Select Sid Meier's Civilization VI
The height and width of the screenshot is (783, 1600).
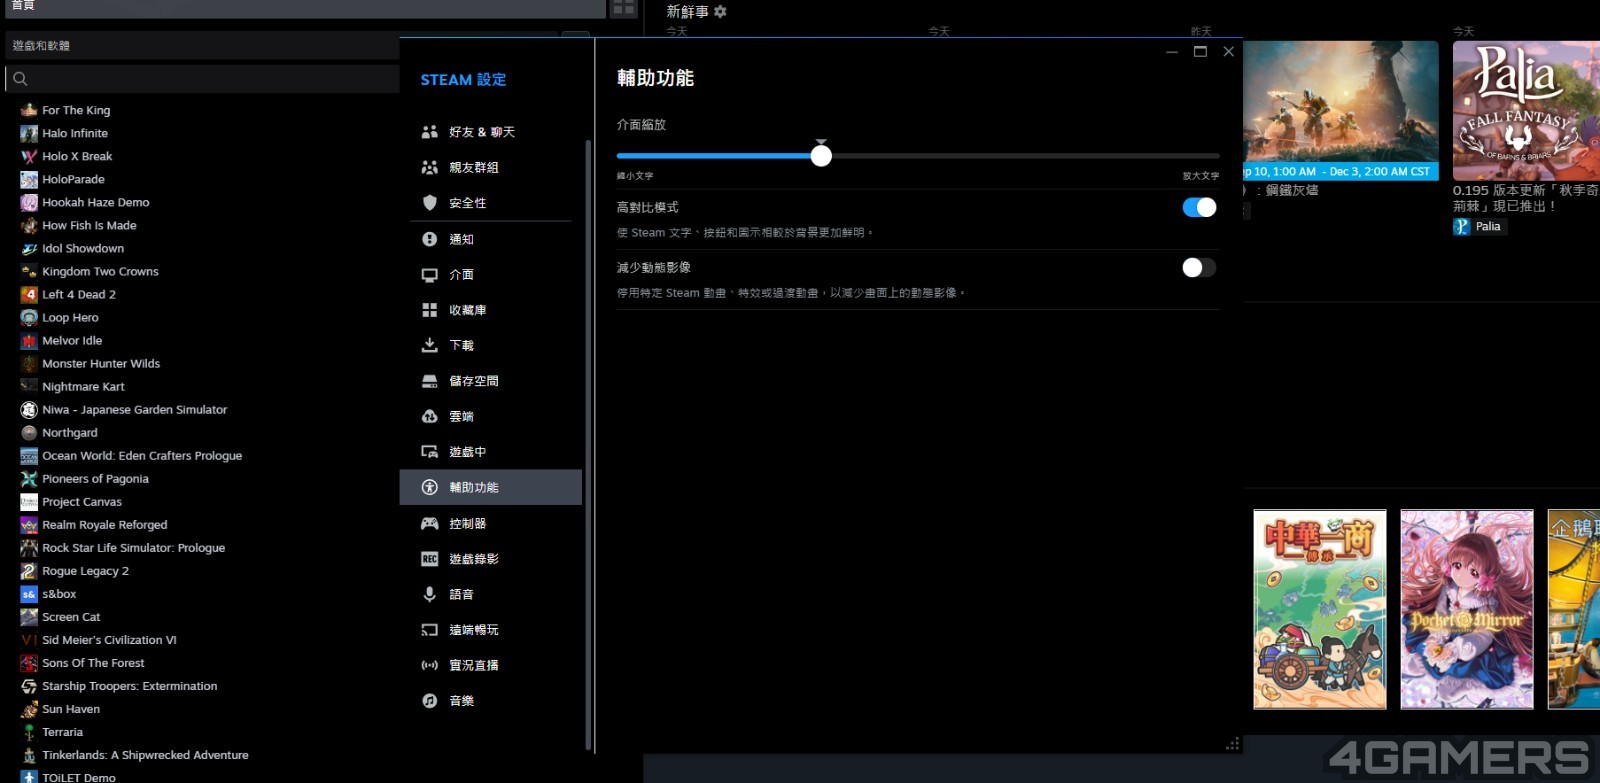click(109, 639)
